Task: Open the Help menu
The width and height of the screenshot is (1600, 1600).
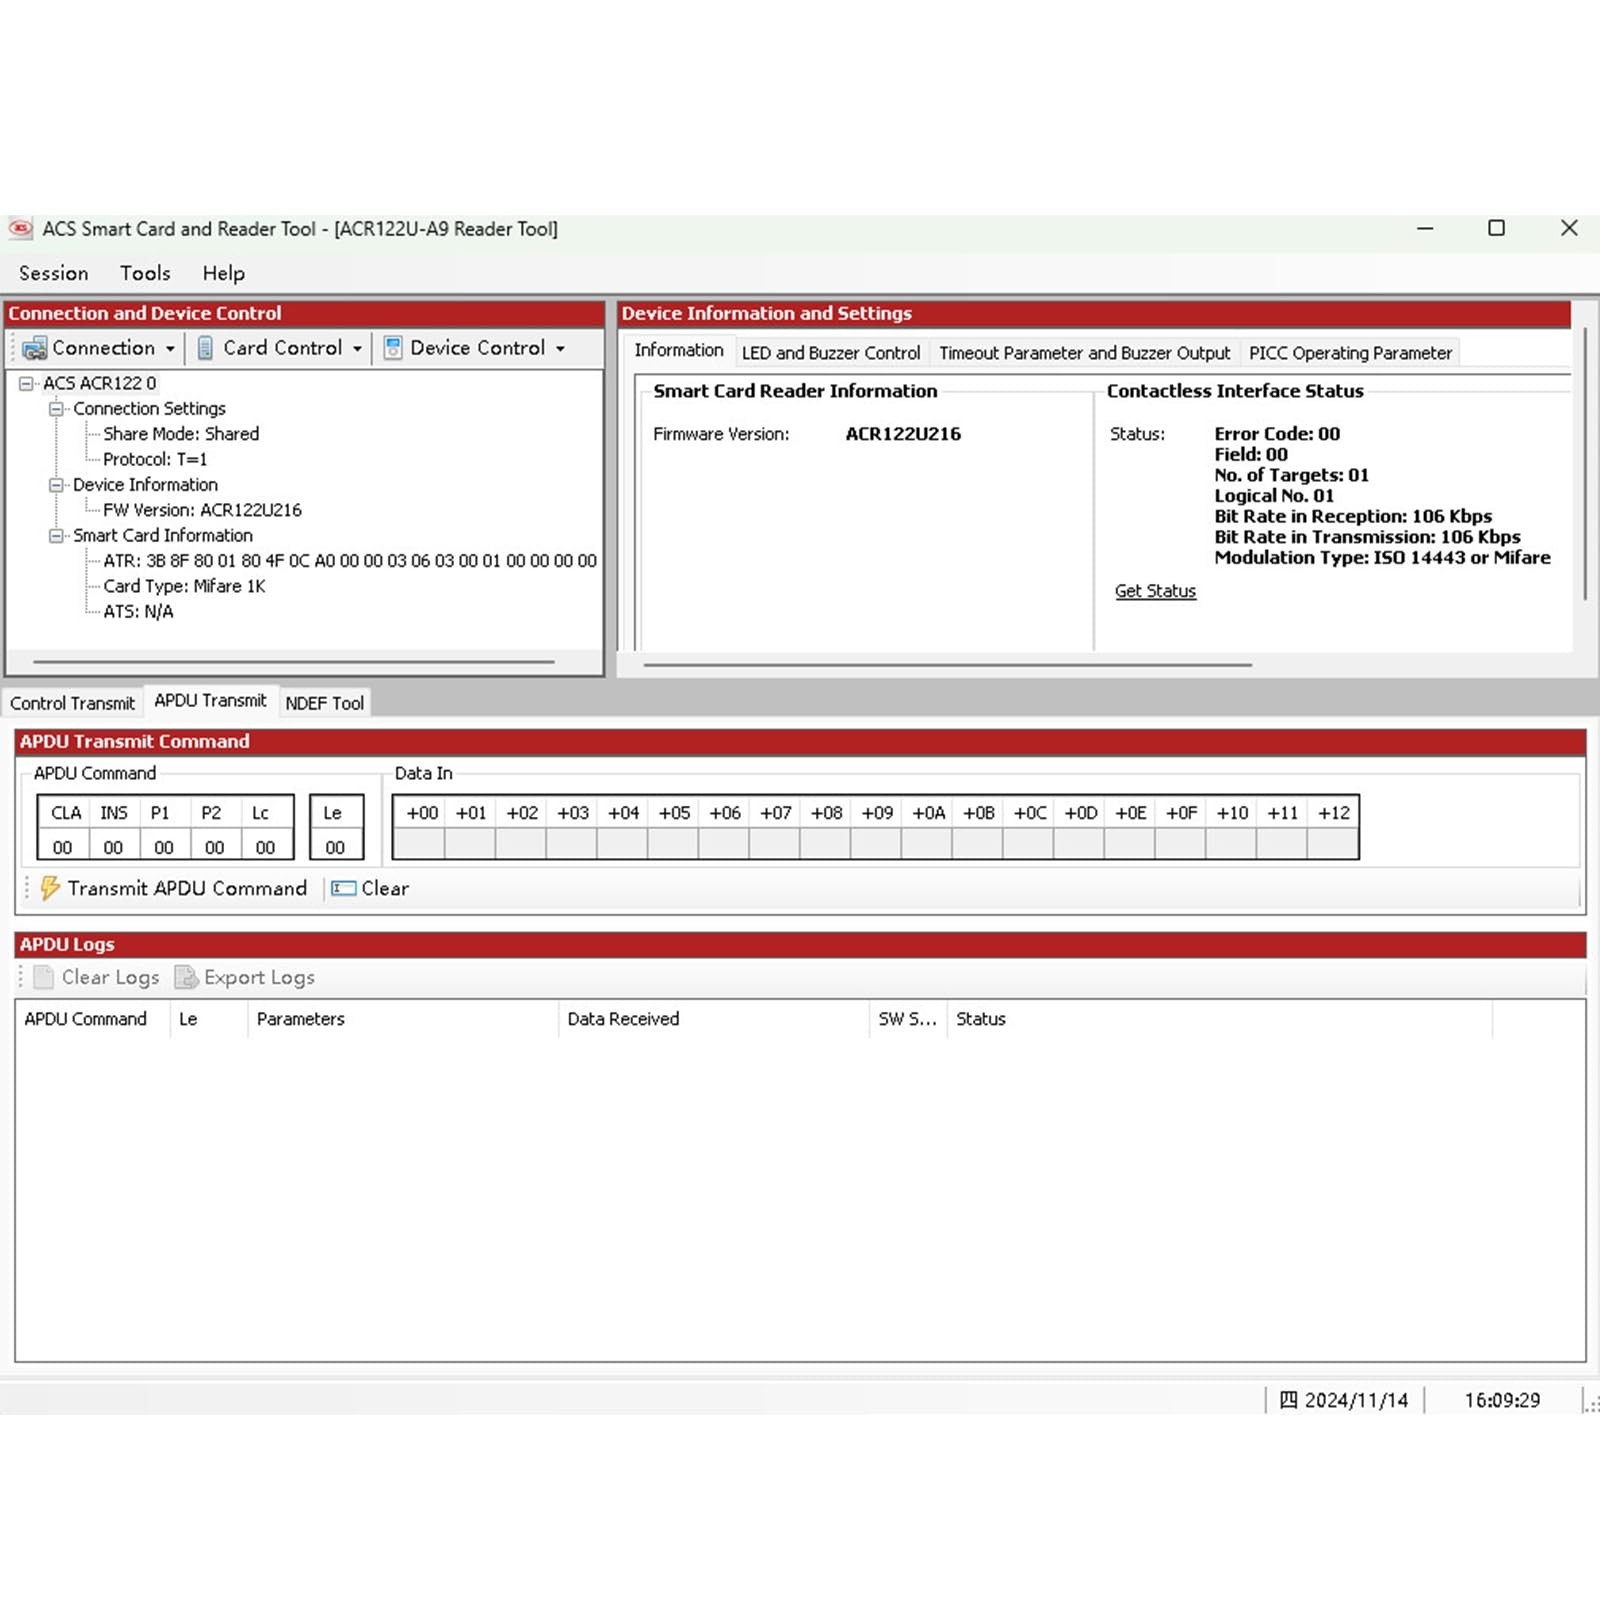Action: tap(223, 273)
